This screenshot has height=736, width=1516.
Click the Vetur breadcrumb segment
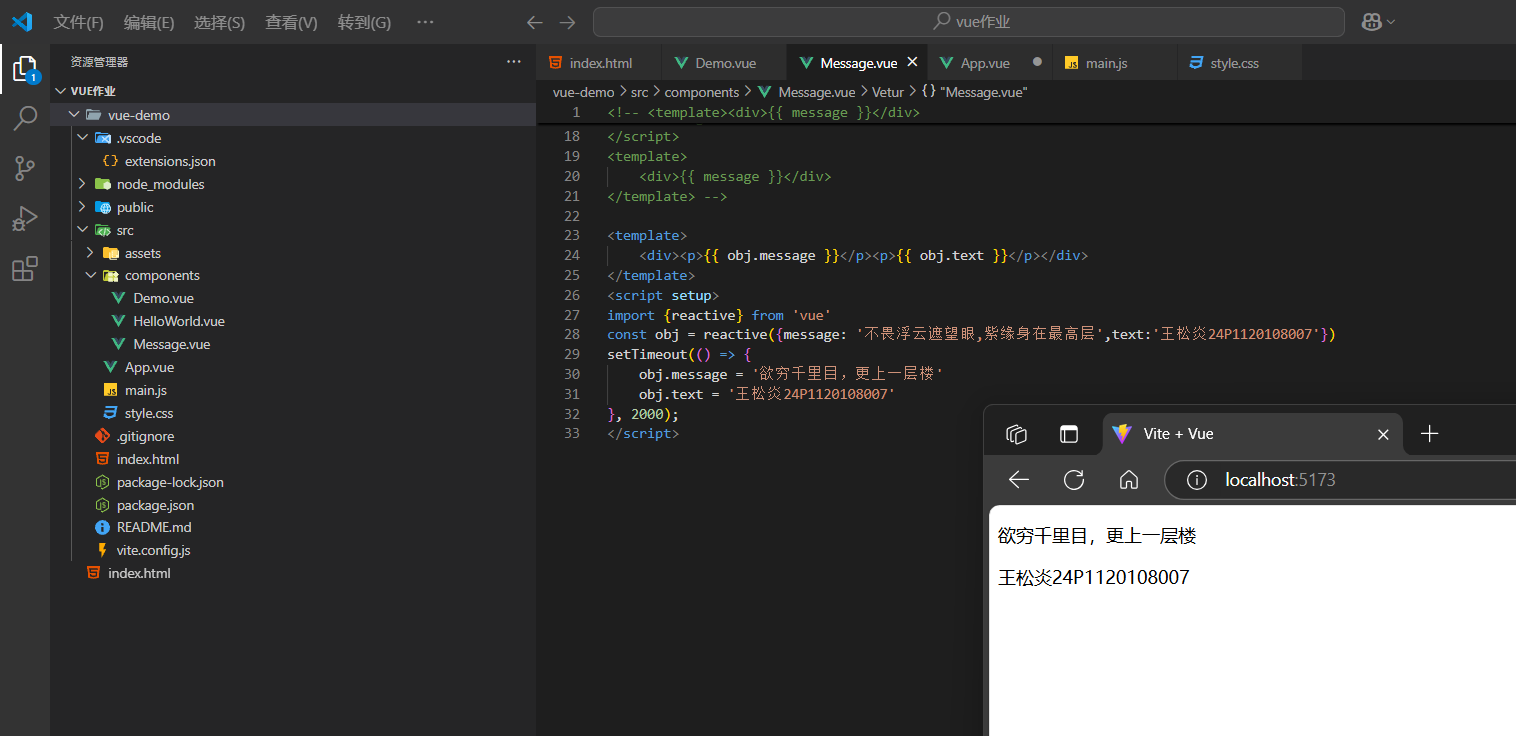(x=887, y=92)
